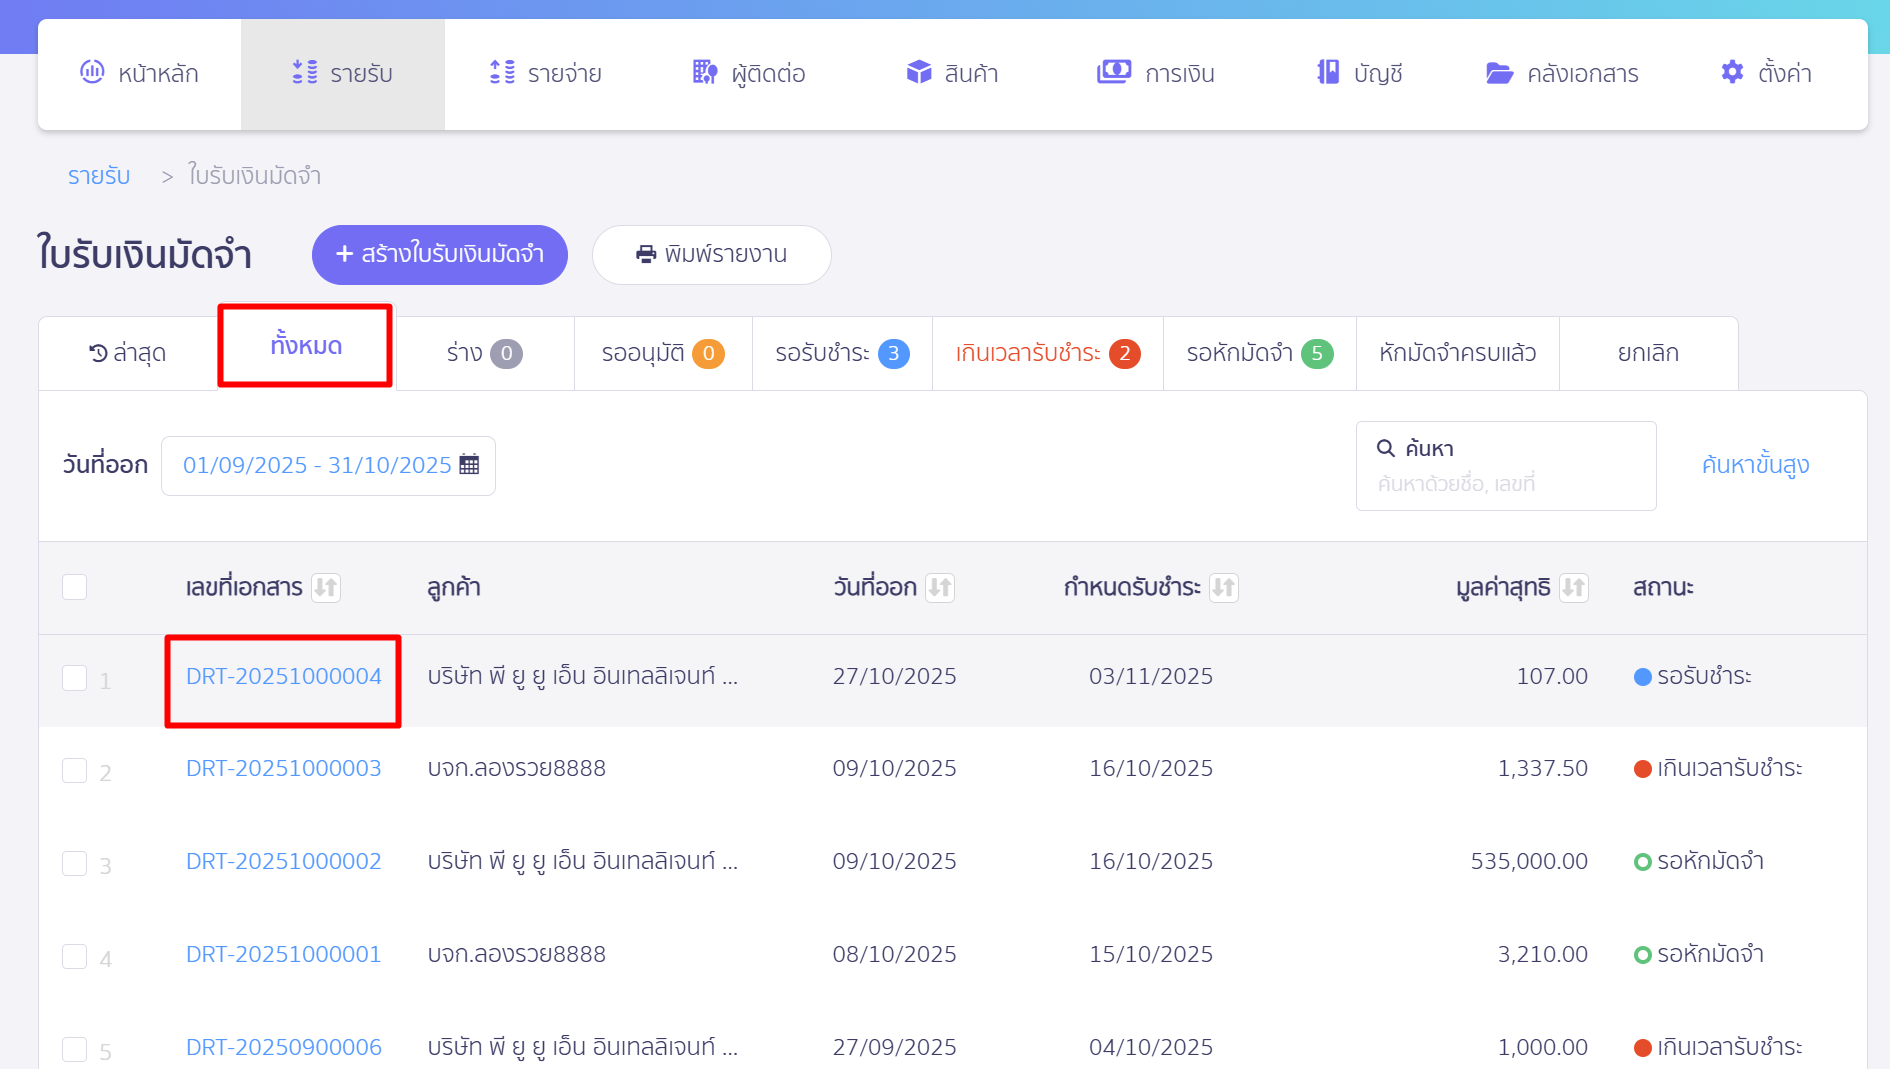Click the product box icon
The image size is (1890, 1069).
pyautogui.click(x=918, y=72)
